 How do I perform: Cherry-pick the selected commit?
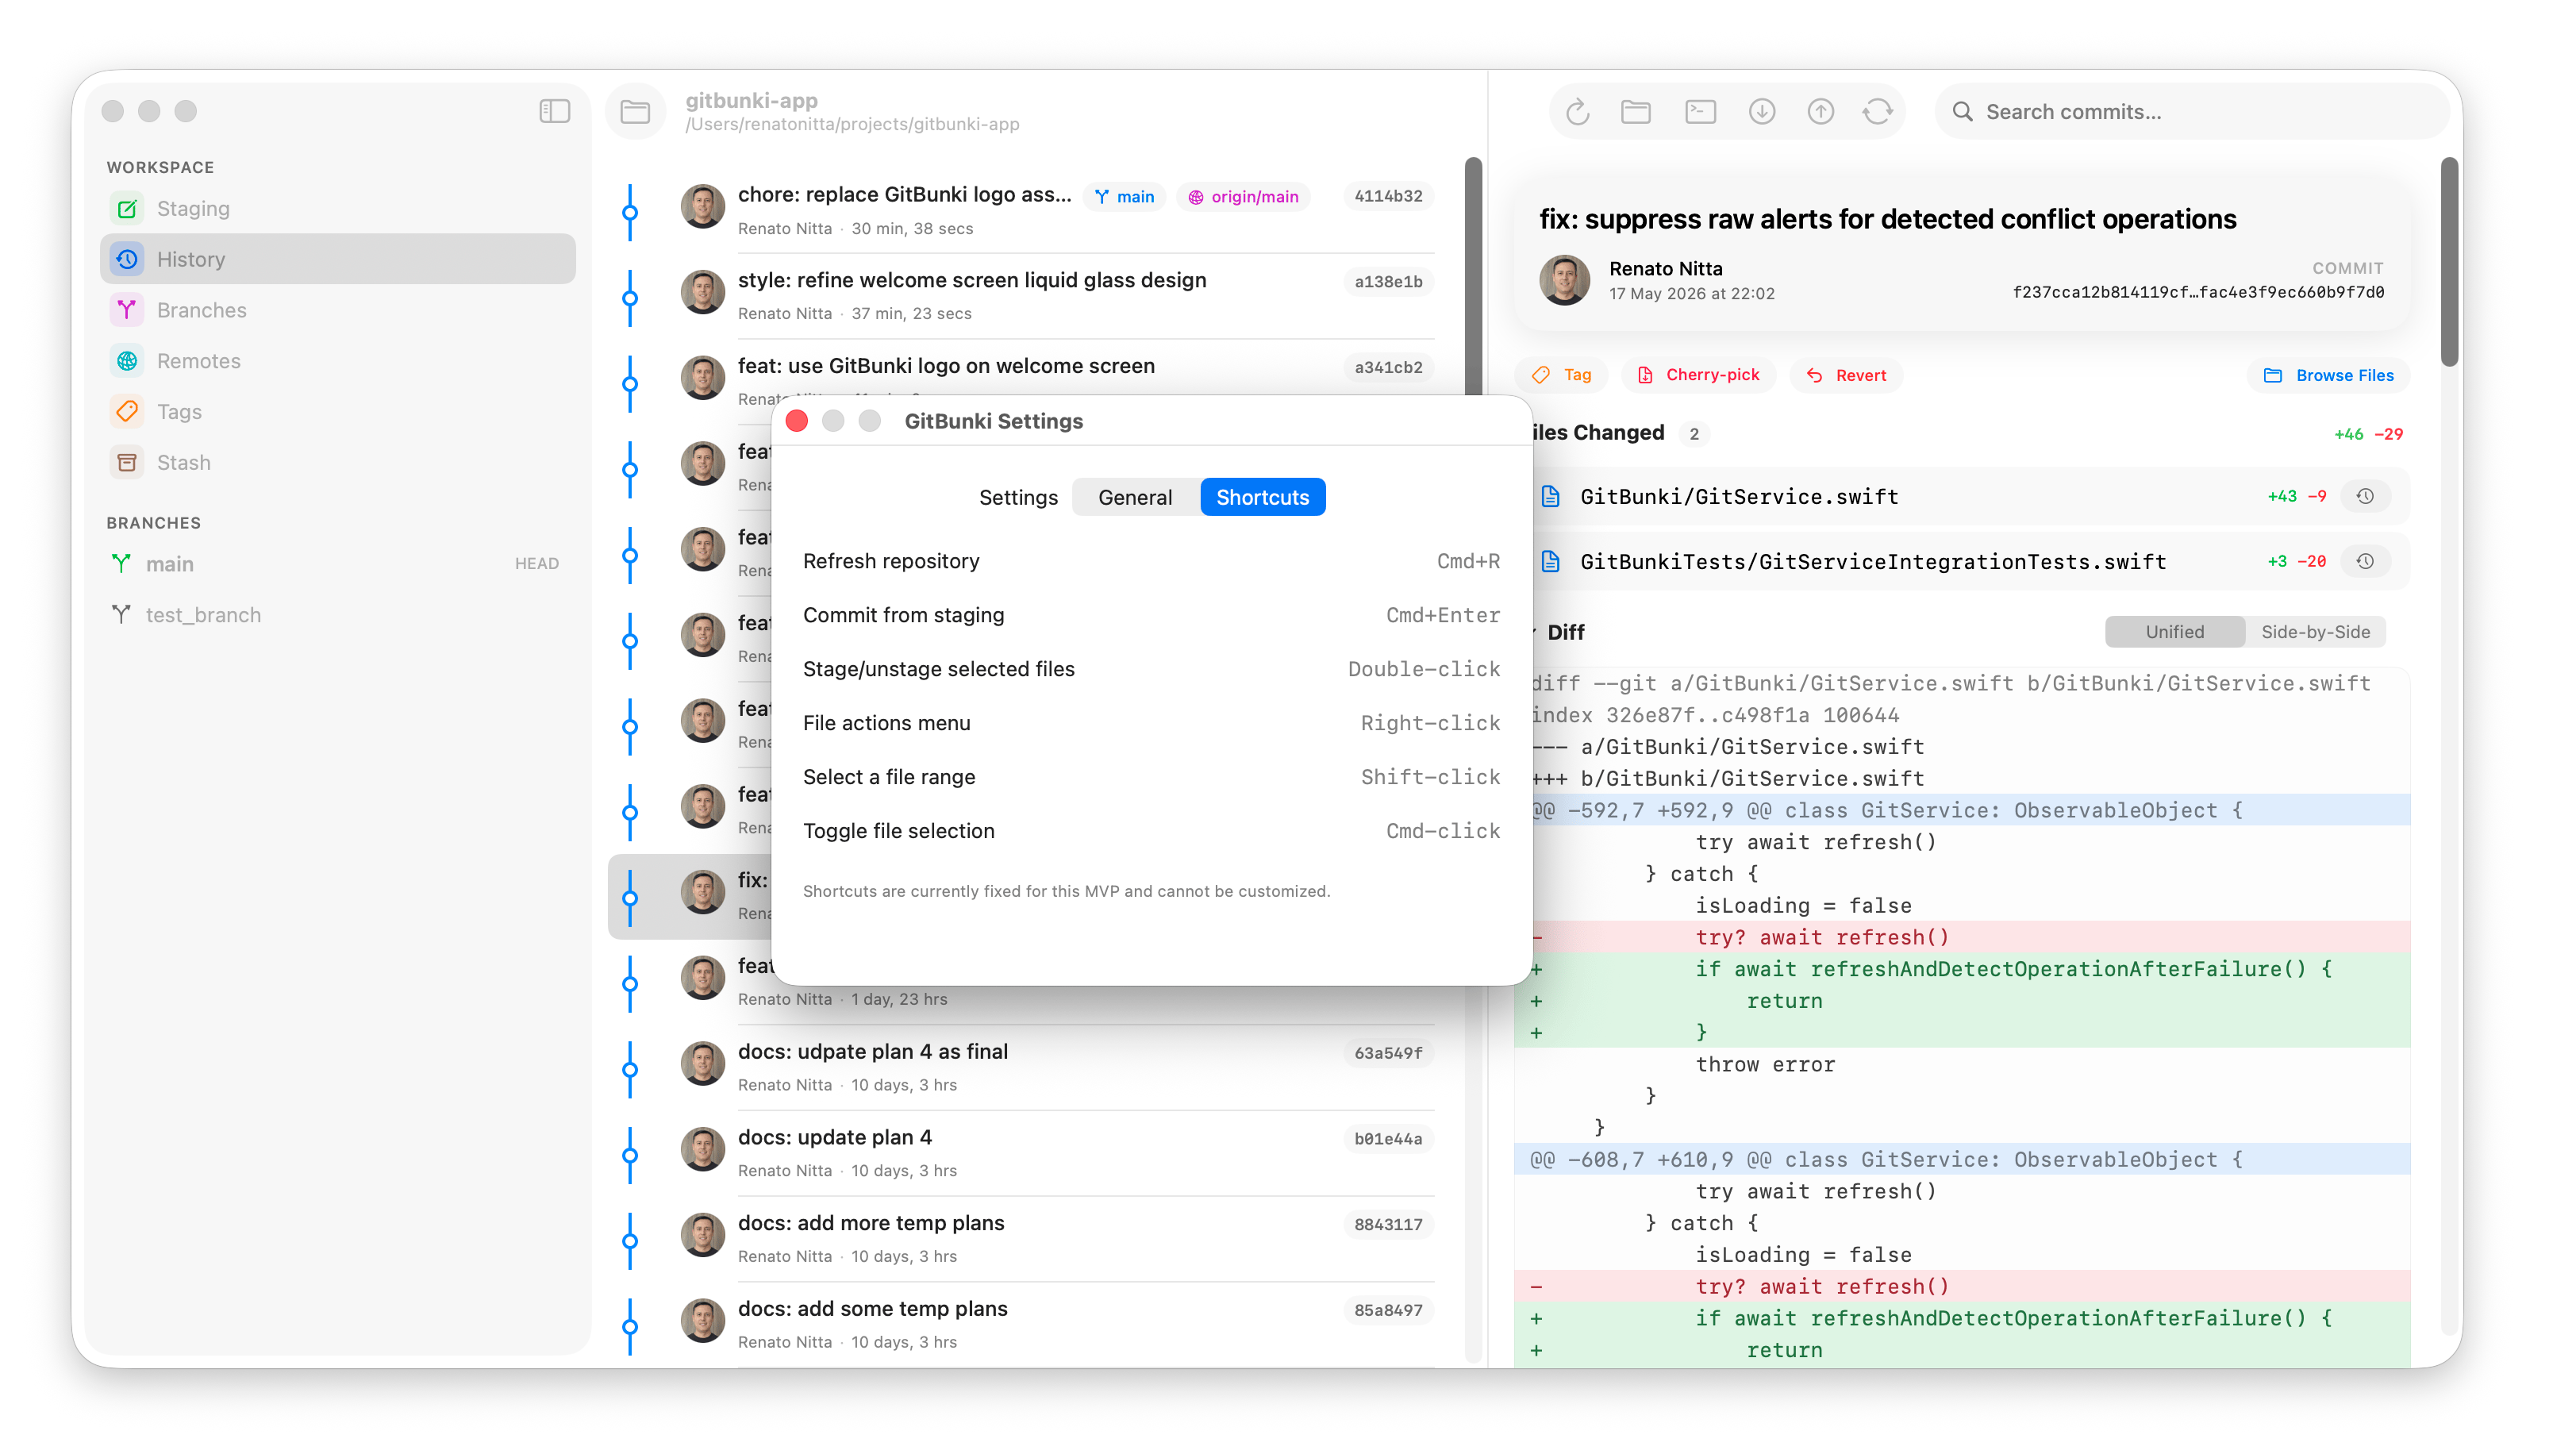(x=1698, y=375)
